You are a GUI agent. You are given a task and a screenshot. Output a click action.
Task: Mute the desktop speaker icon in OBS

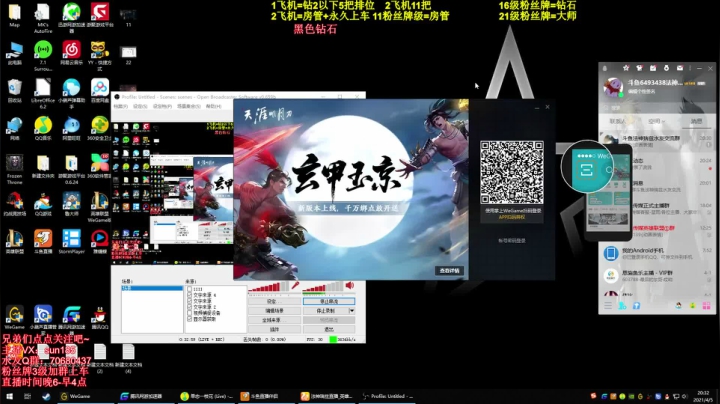[x=350, y=286]
